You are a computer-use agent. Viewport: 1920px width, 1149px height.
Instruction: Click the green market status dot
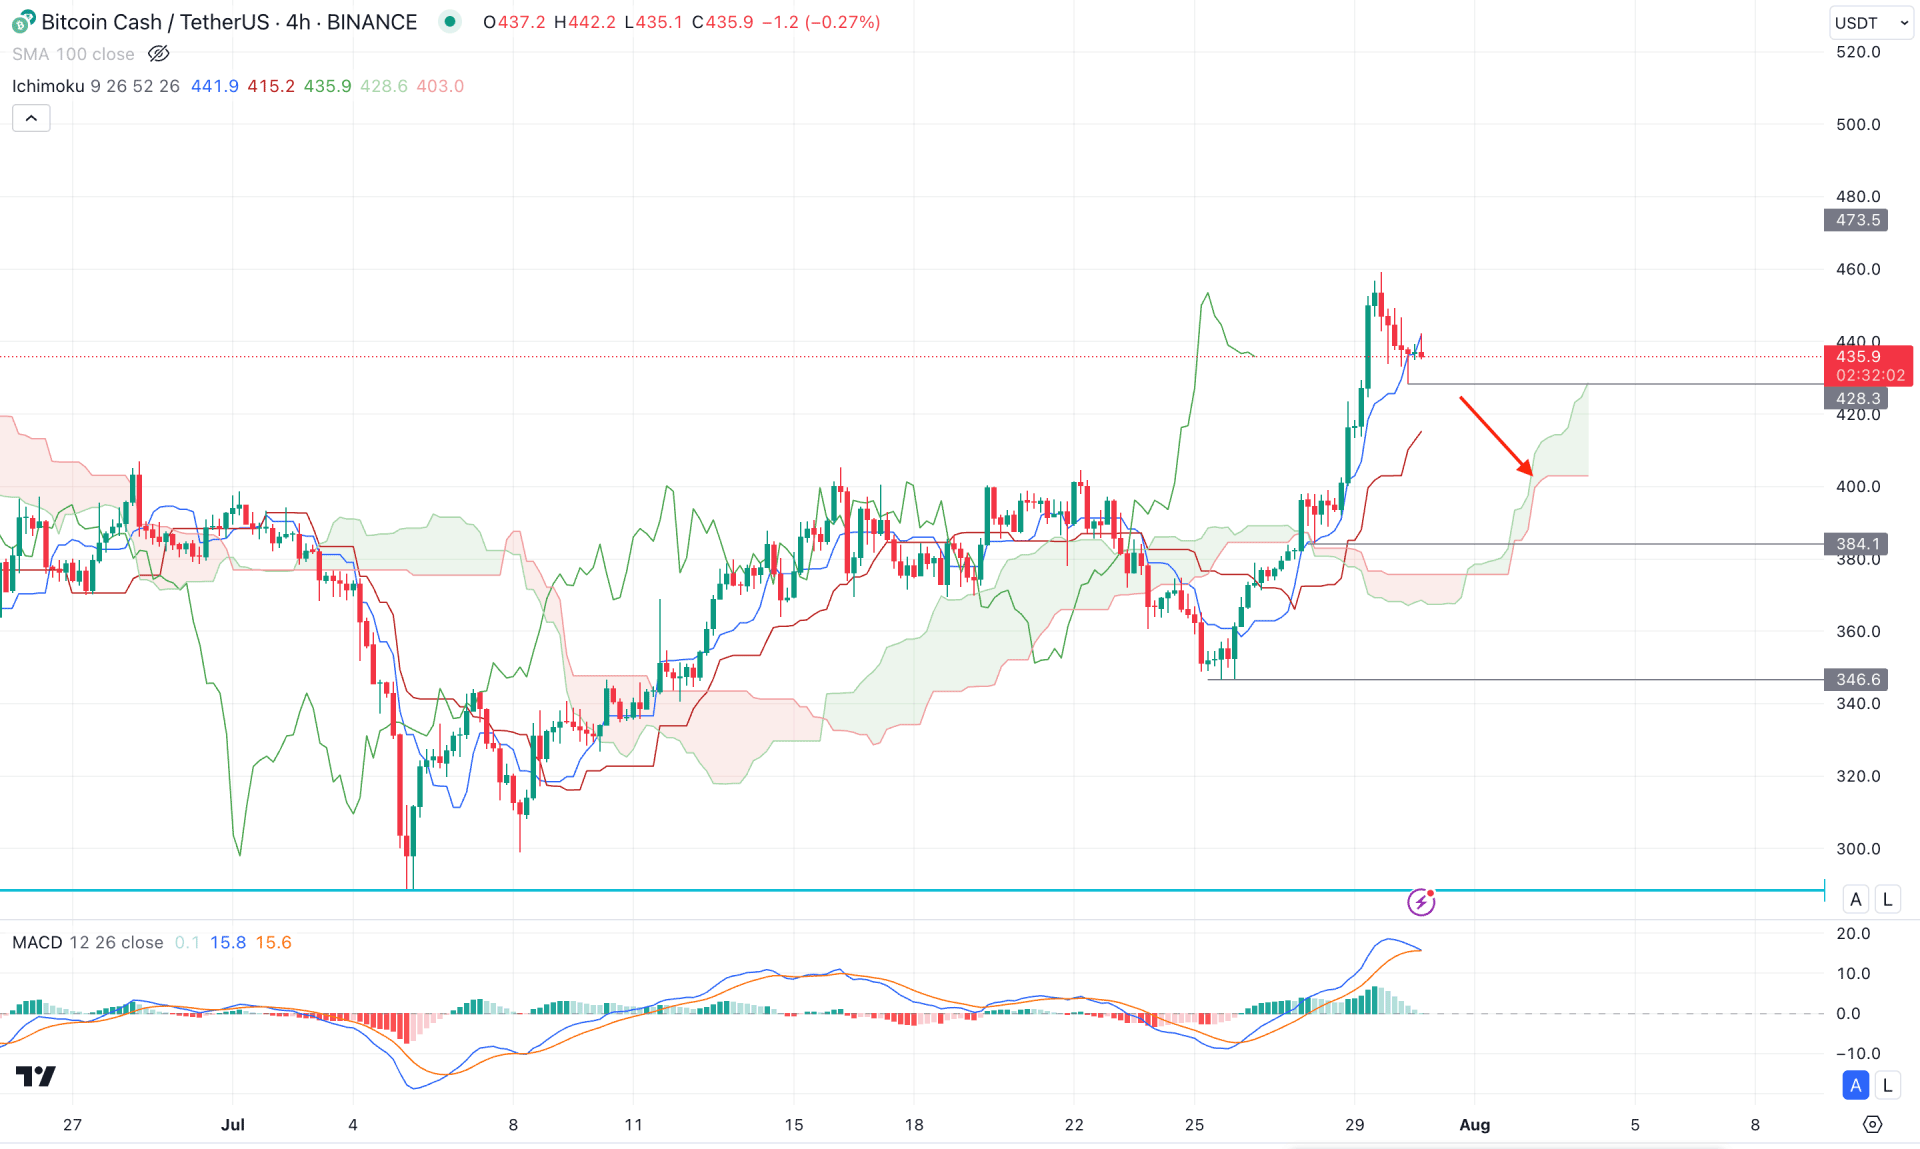coord(450,21)
